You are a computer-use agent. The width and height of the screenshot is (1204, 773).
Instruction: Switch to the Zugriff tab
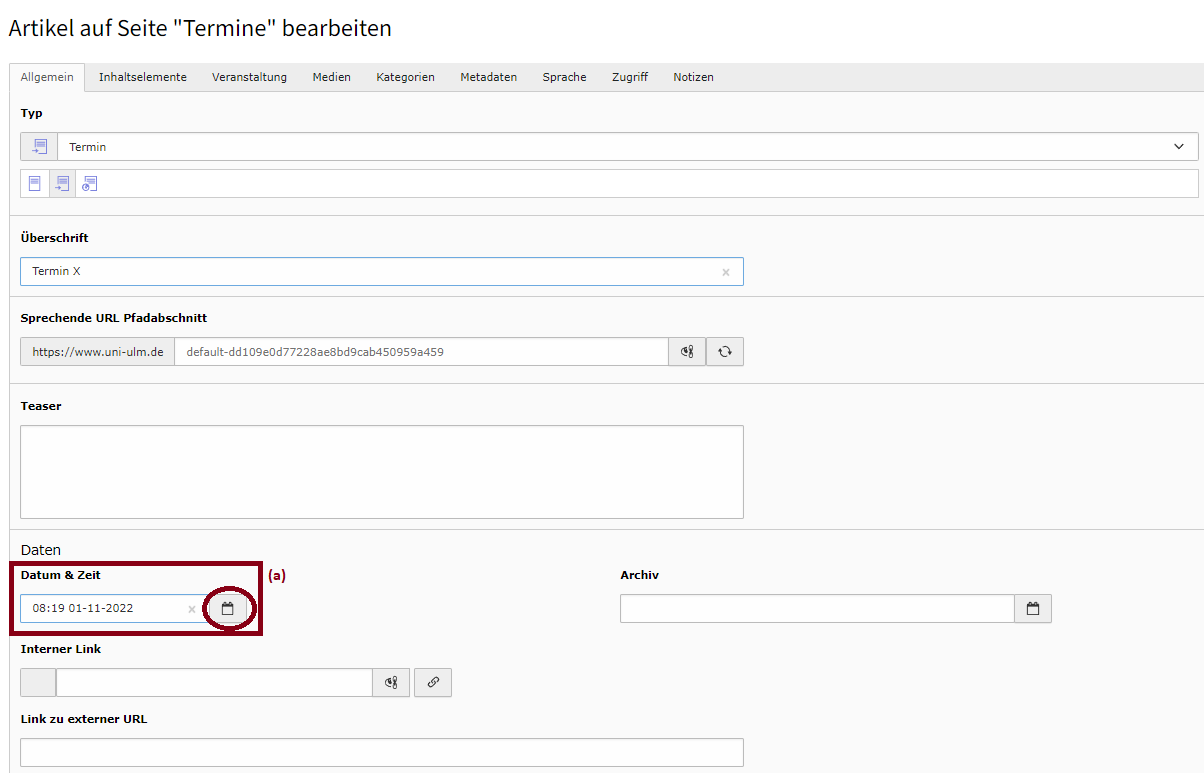pyautogui.click(x=630, y=77)
